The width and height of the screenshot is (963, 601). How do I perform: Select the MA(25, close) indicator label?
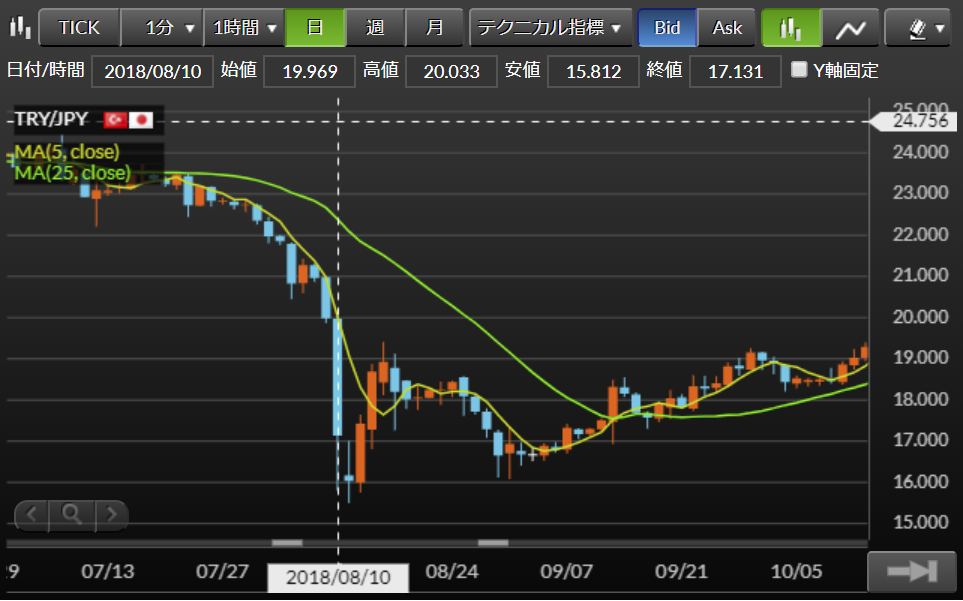point(72,173)
